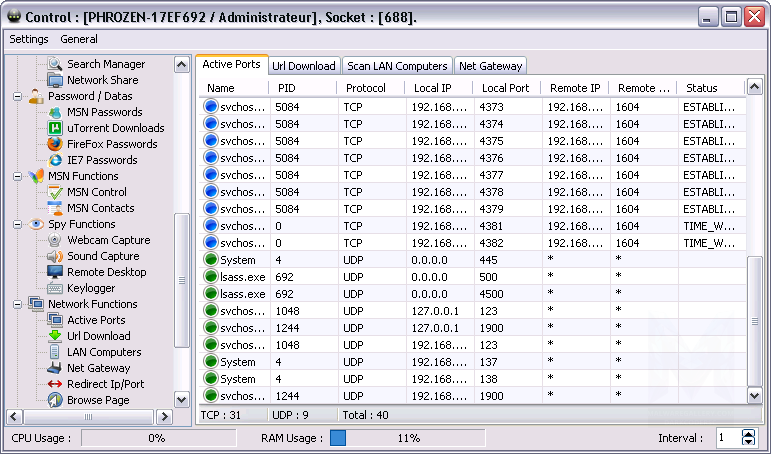Open Webcam Capture in the tree
Viewport: 771px width, 454px height.
tap(108, 240)
